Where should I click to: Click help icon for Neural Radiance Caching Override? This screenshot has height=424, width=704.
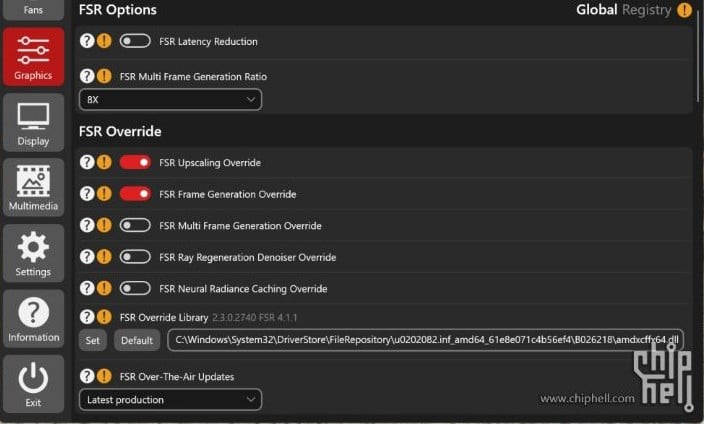[87, 288]
